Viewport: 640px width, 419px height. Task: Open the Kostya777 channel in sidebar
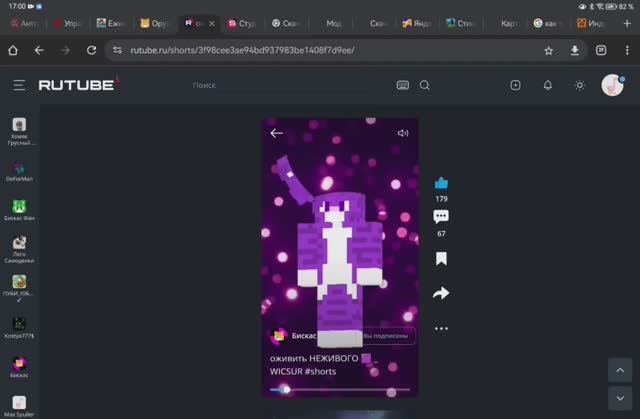coord(19,328)
